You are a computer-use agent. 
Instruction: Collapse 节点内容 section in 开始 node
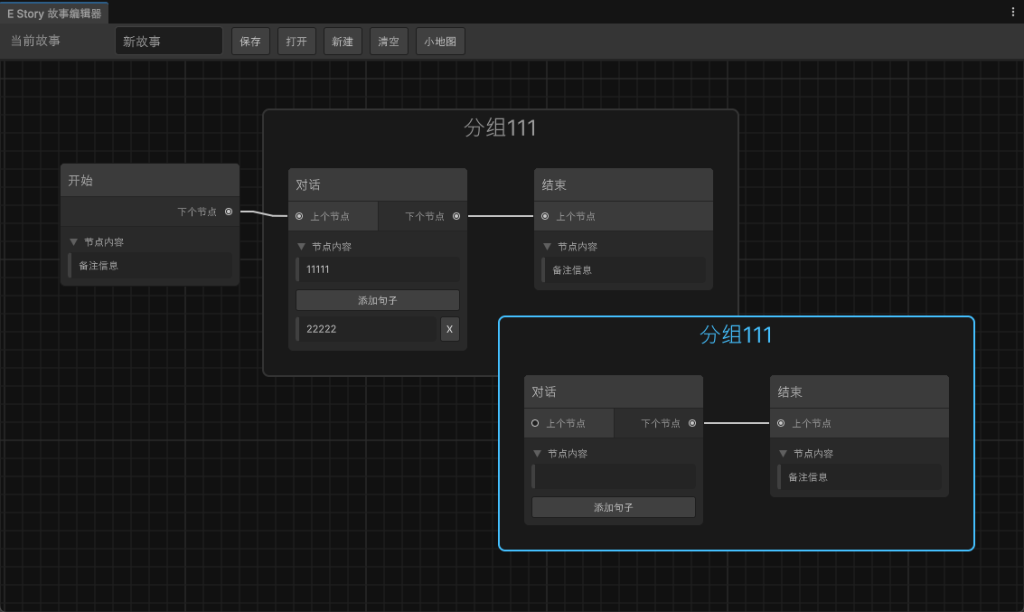(74, 242)
